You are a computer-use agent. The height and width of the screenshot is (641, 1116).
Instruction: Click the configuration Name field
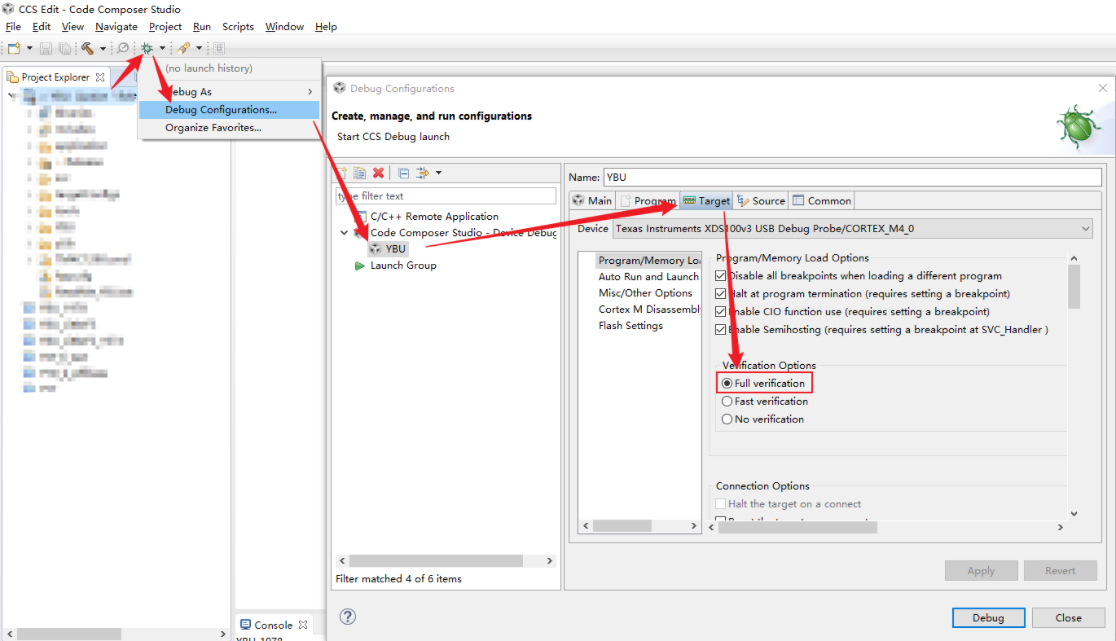(852, 177)
